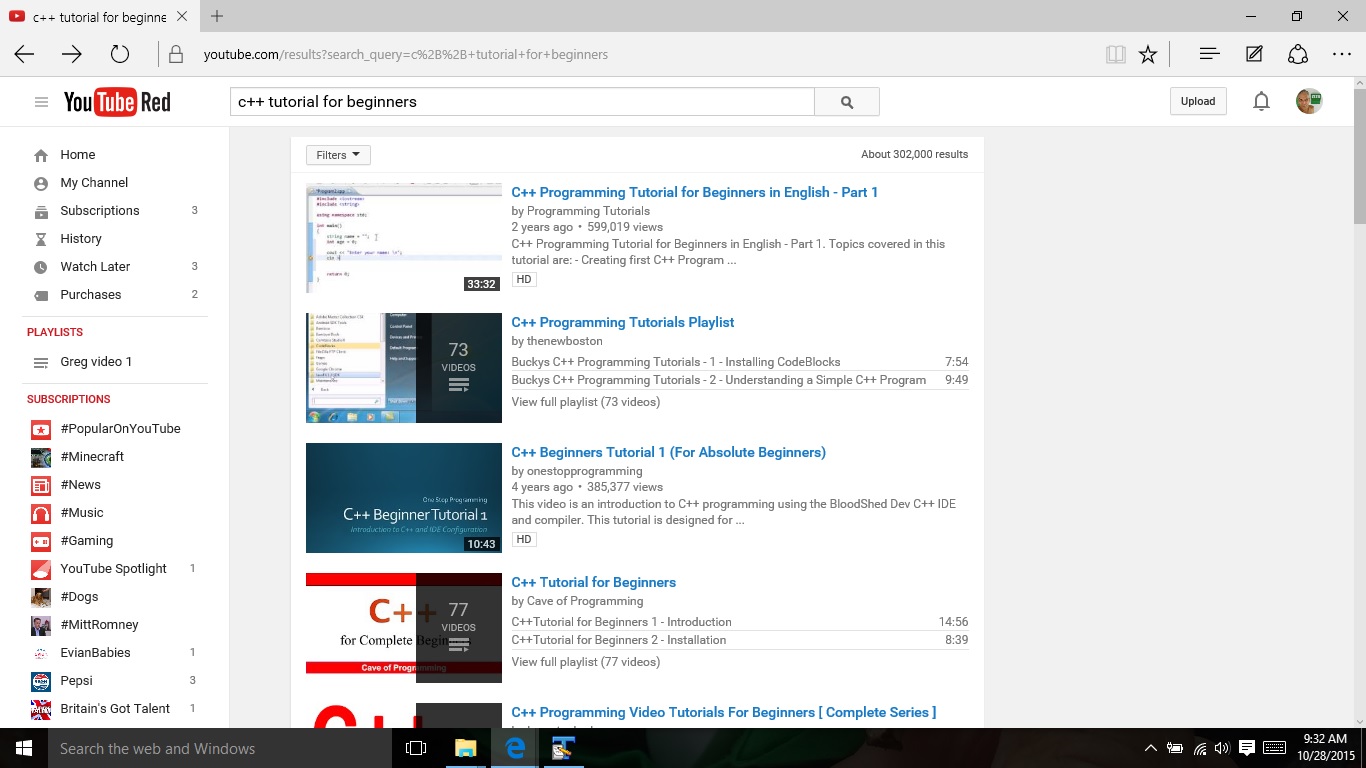Open Installing CodeBlocks video row
1366x768 pixels.
point(739,362)
